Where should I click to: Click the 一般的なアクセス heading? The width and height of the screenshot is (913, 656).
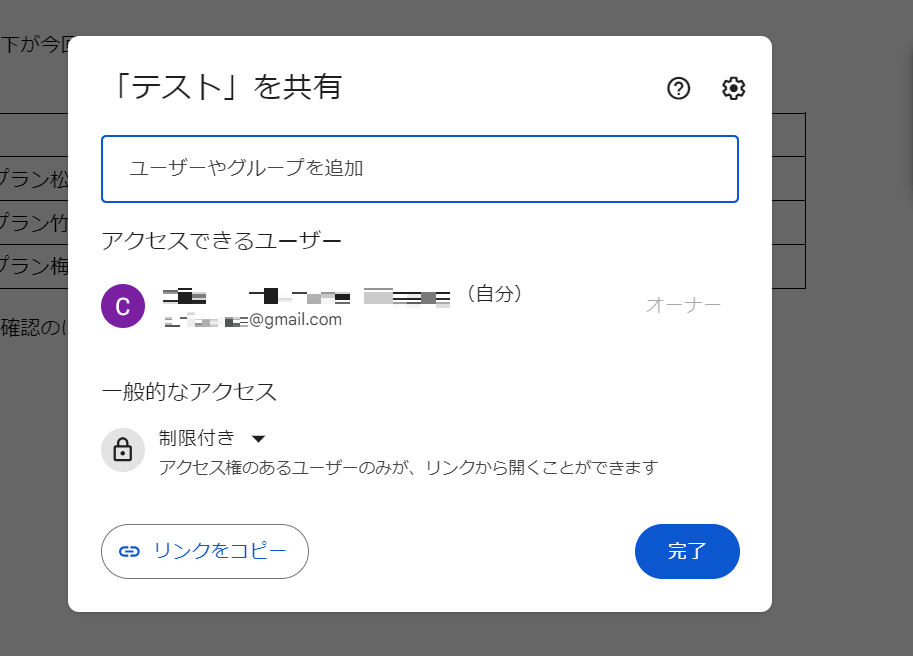(x=189, y=391)
